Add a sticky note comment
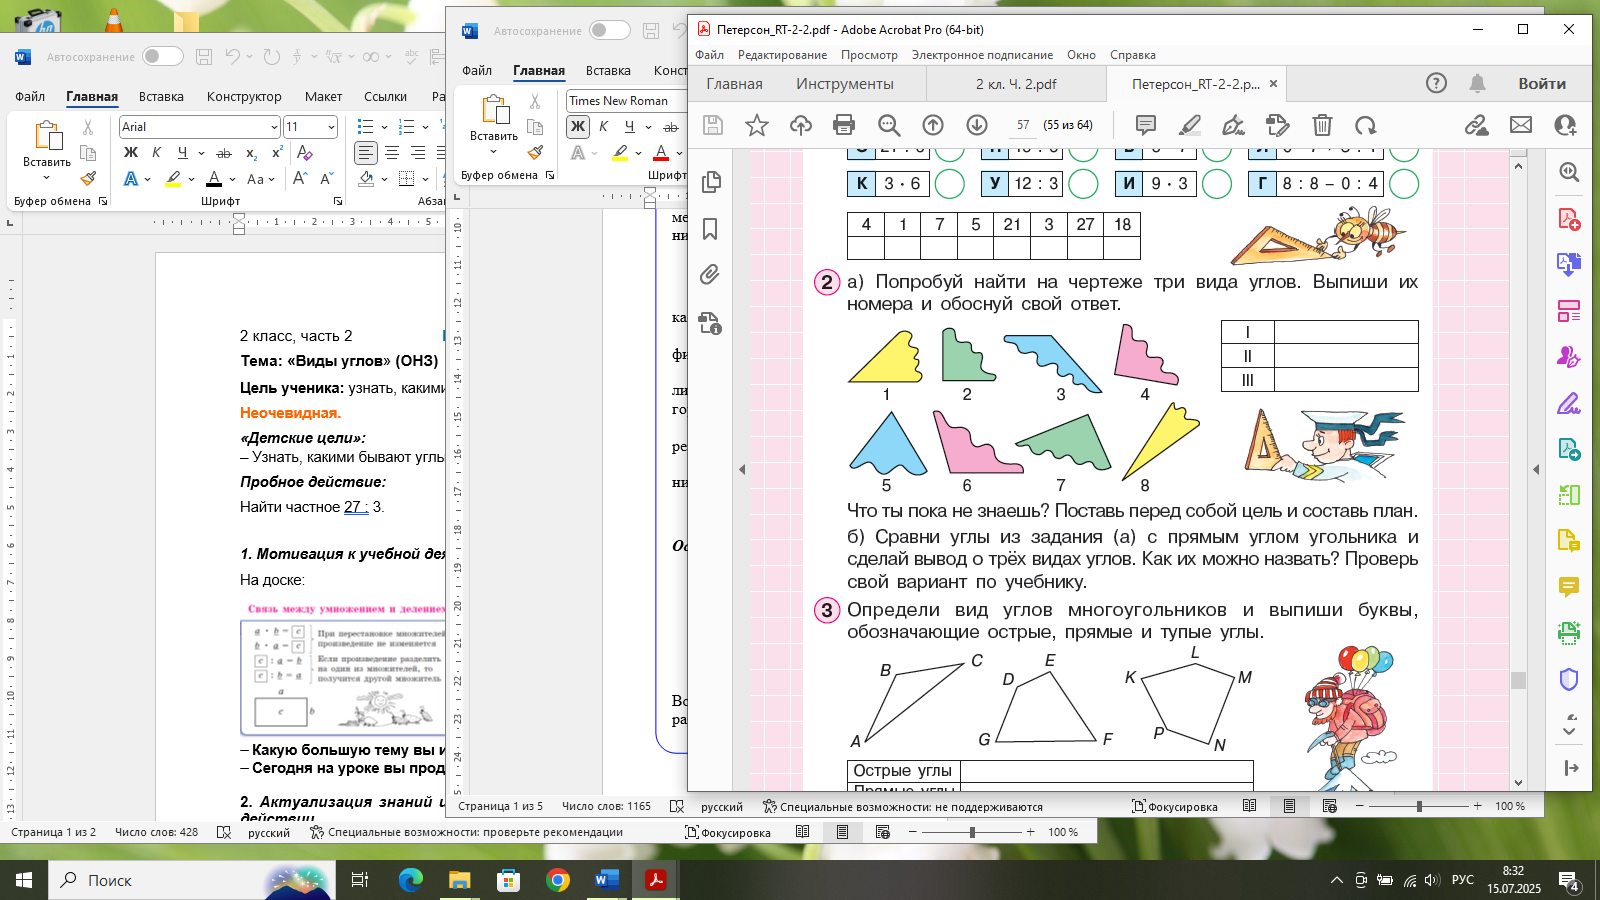The width and height of the screenshot is (1600, 900). 1146,125
